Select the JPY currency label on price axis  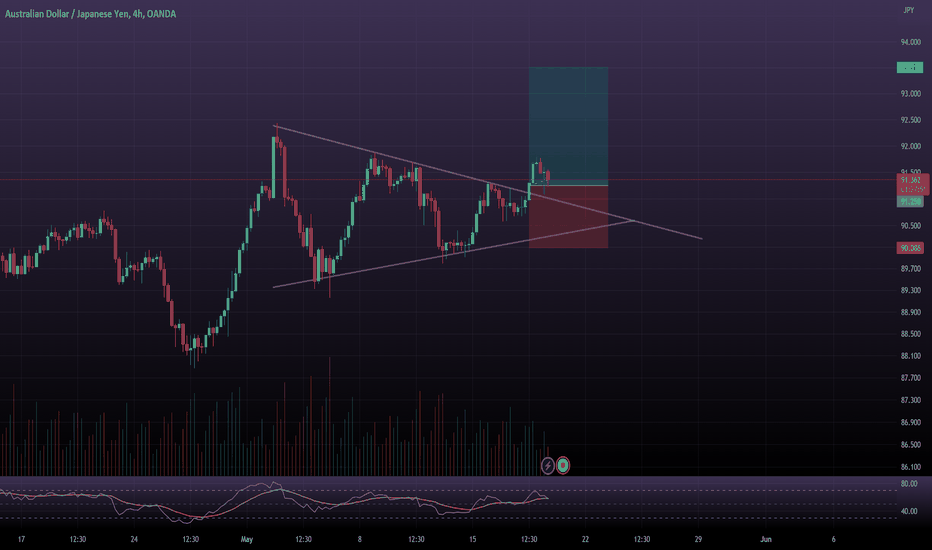click(908, 10)
